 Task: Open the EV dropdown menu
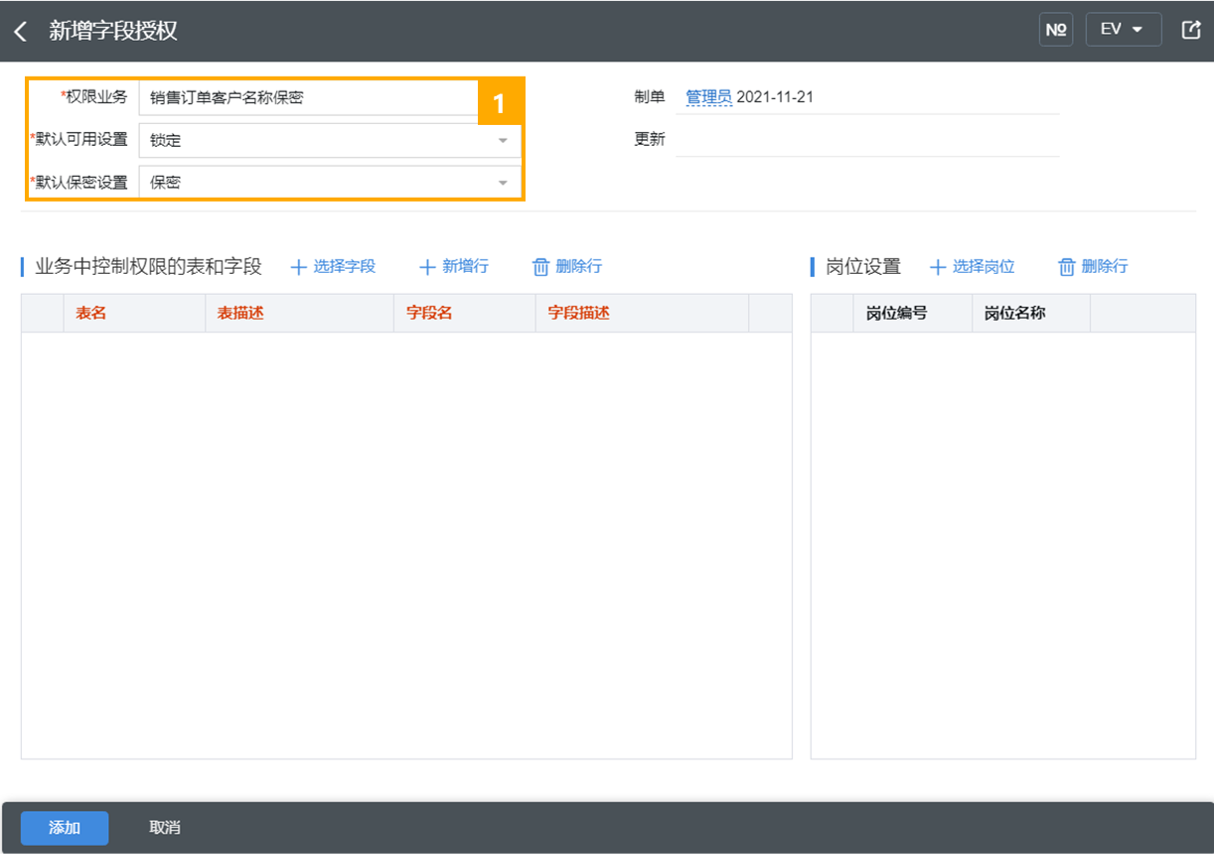coord(1123,30)
